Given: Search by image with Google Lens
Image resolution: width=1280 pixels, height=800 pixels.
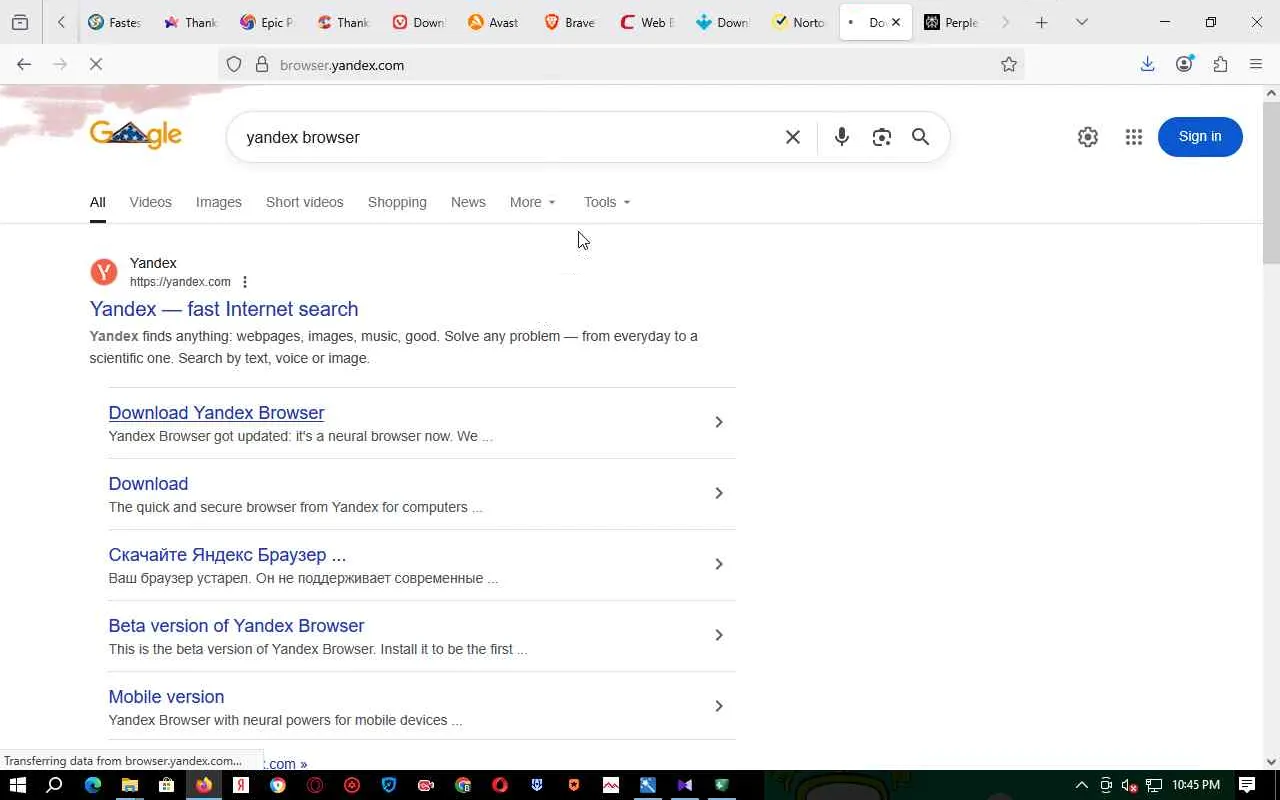Looking at the screenshot, I should click(x=881, y=137).
